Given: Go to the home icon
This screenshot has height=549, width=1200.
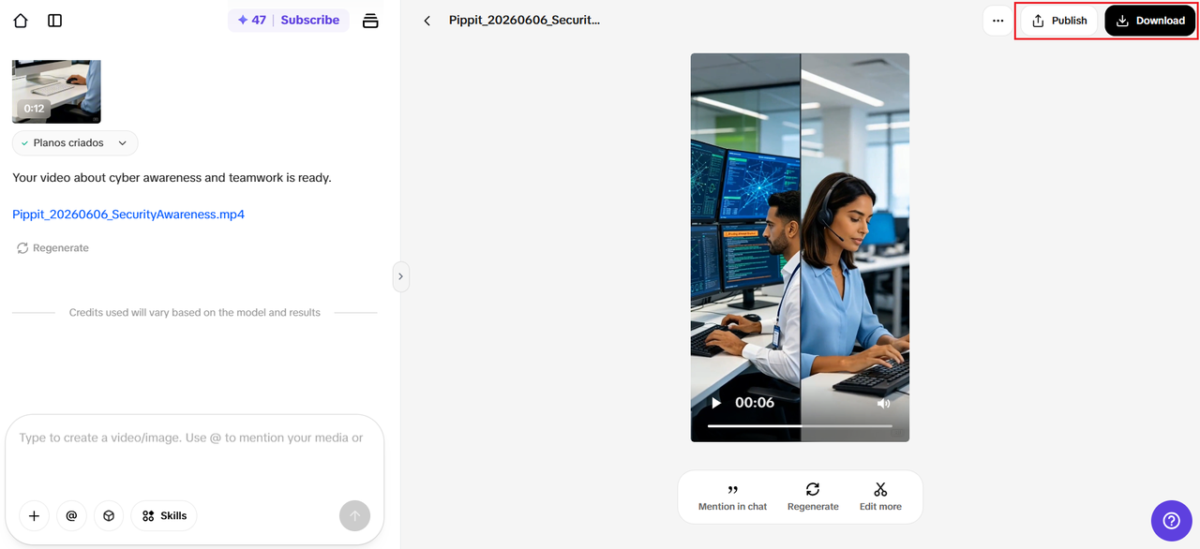Looking at the screenshot, I should click(x=21, y=20).
